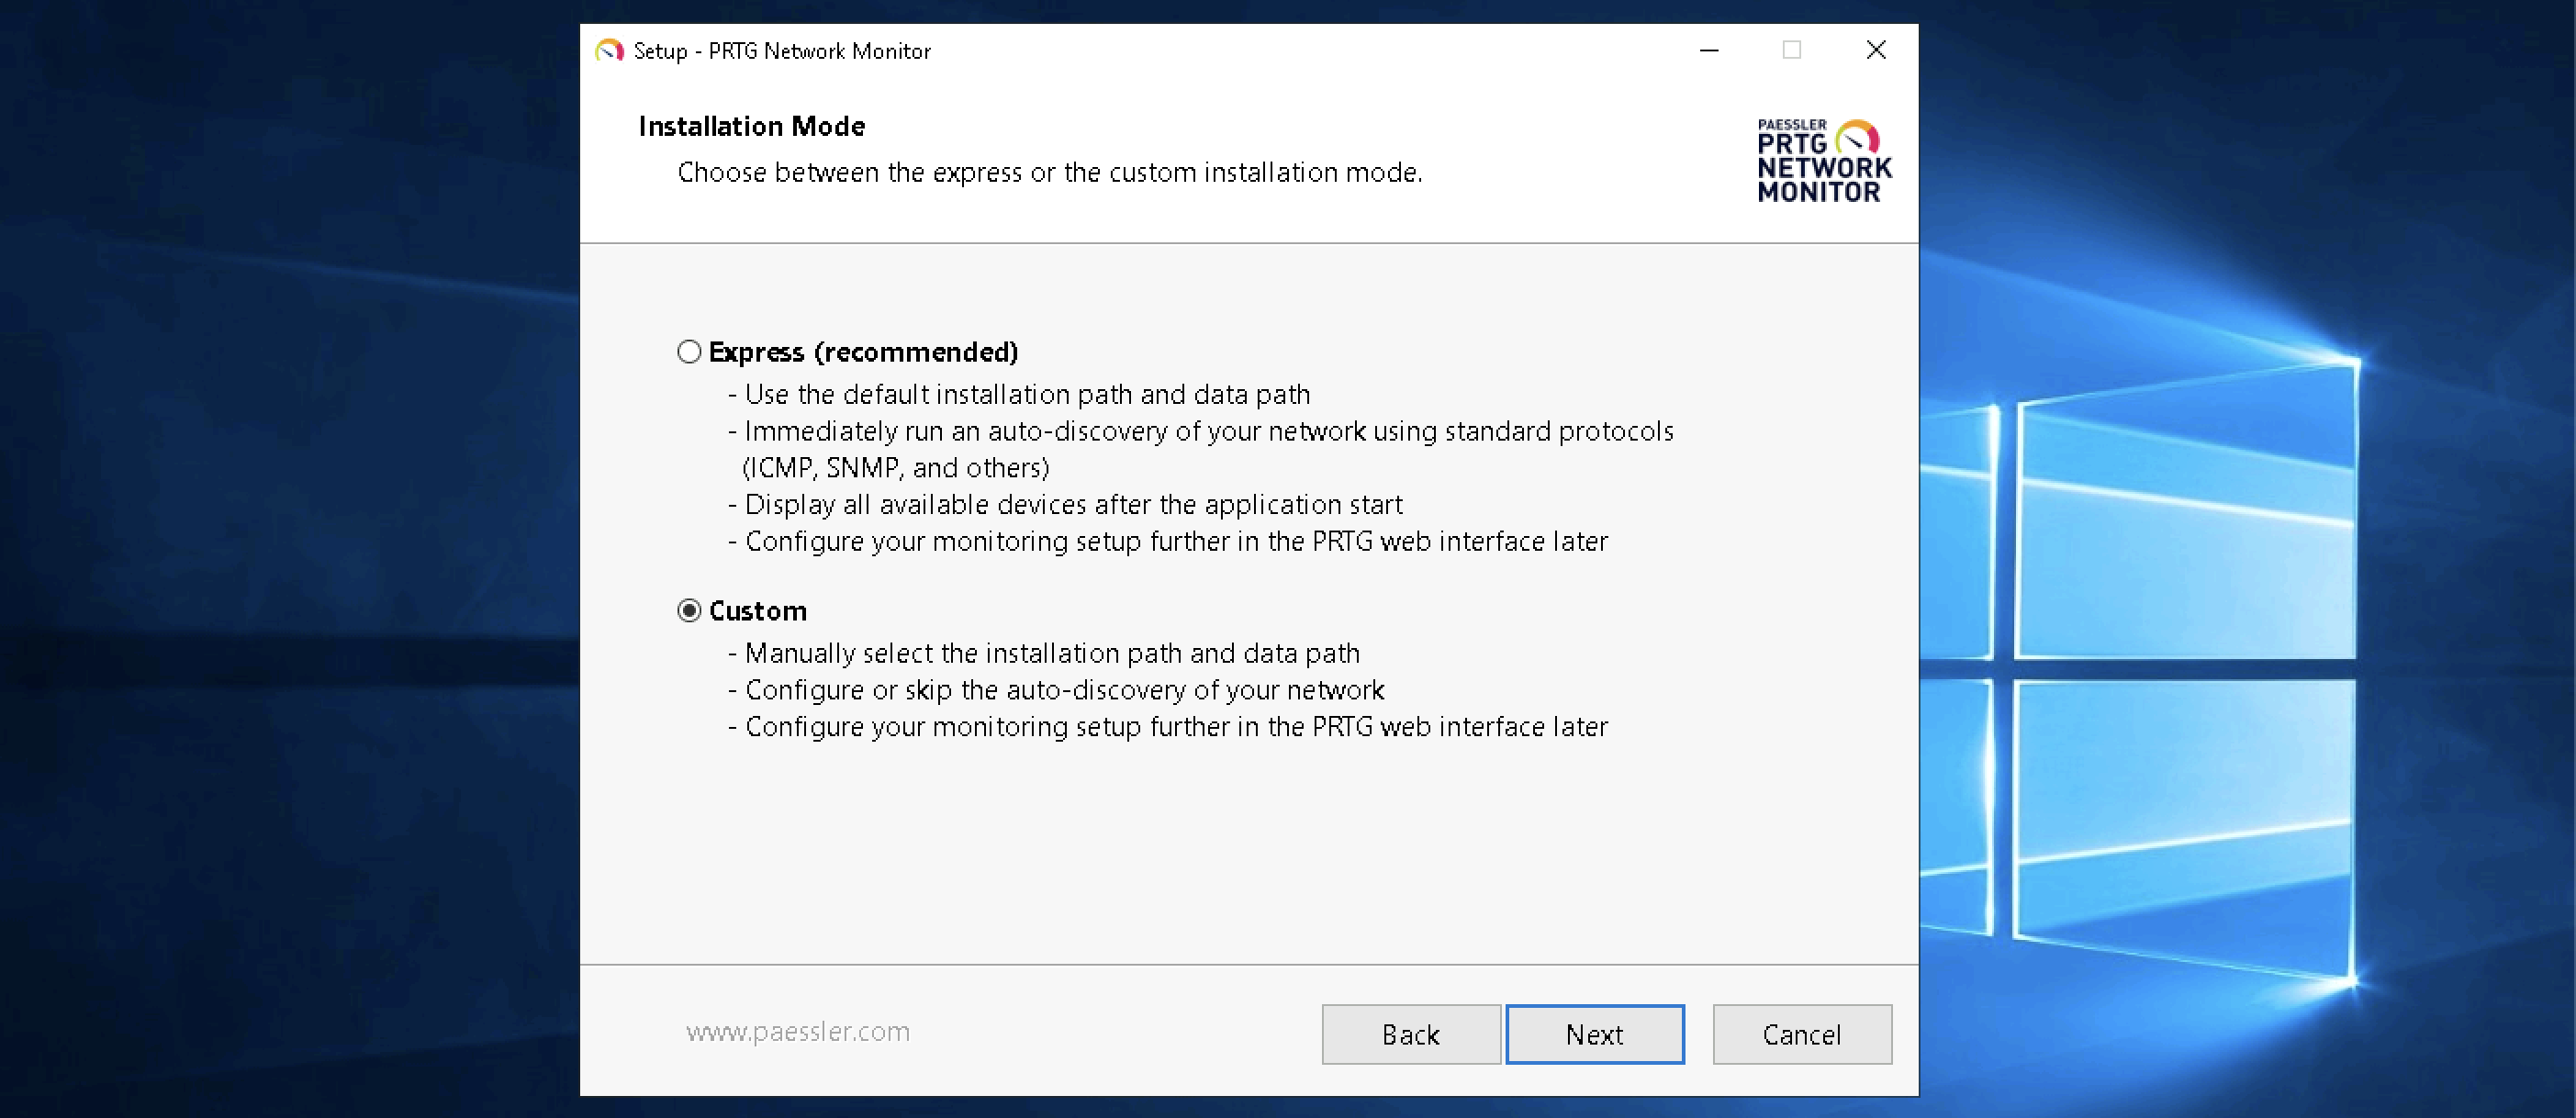Click the 'Custom' option label text
The width and height of the screenshot is (2576, 1118).
point(757,611)
